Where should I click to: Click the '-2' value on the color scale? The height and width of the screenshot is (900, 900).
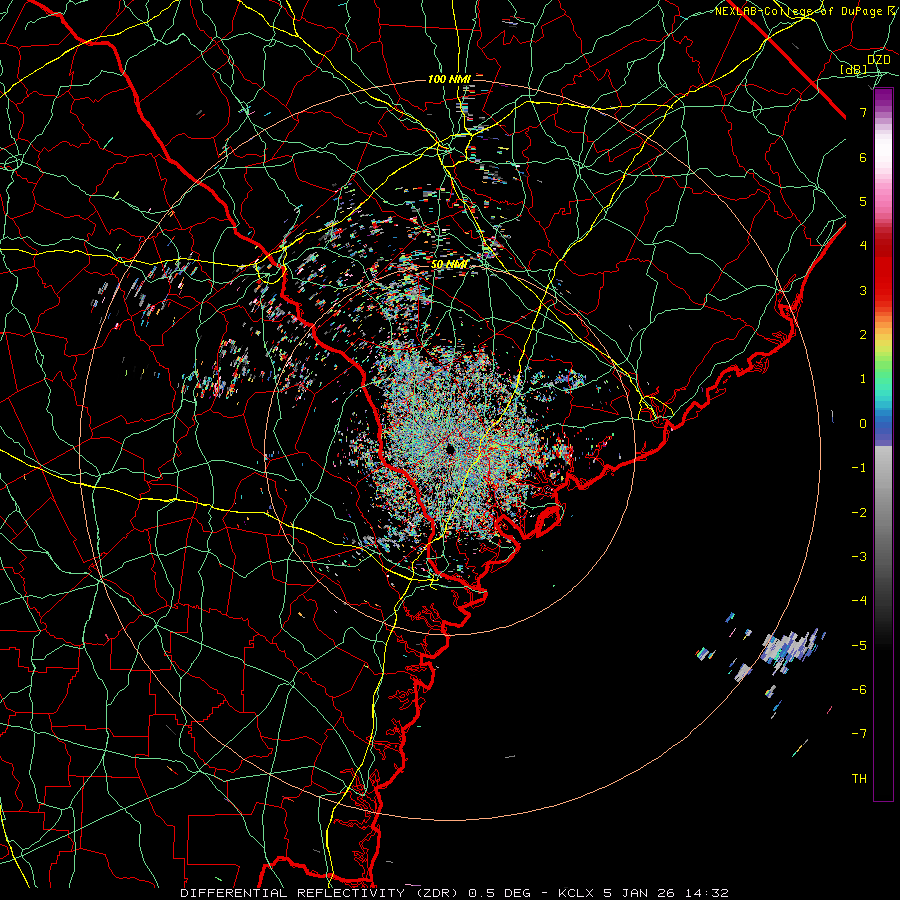859,513
